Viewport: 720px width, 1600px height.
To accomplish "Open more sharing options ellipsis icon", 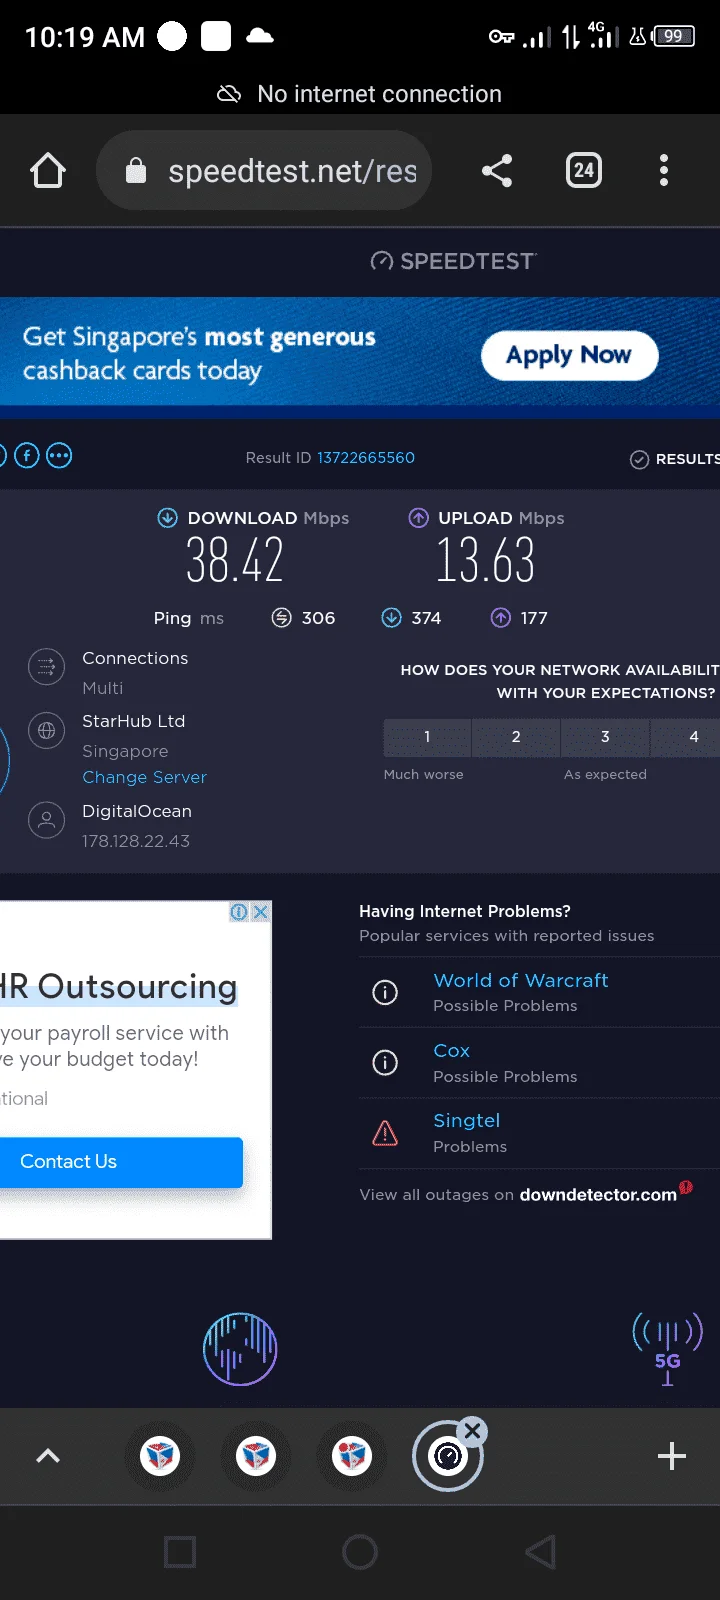I will pos(59,456).
